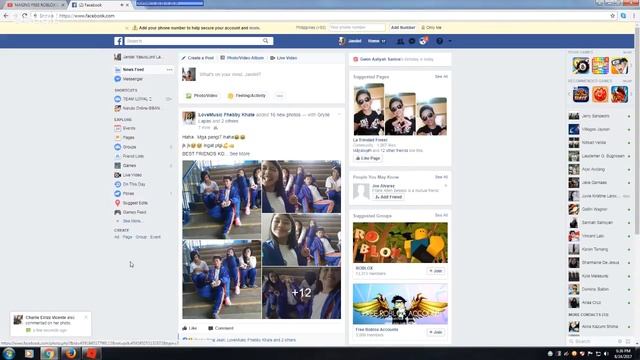This screenshot has width=640, height=360.
Task: Open the red creature recommended game icon
Action: point(600,94)
